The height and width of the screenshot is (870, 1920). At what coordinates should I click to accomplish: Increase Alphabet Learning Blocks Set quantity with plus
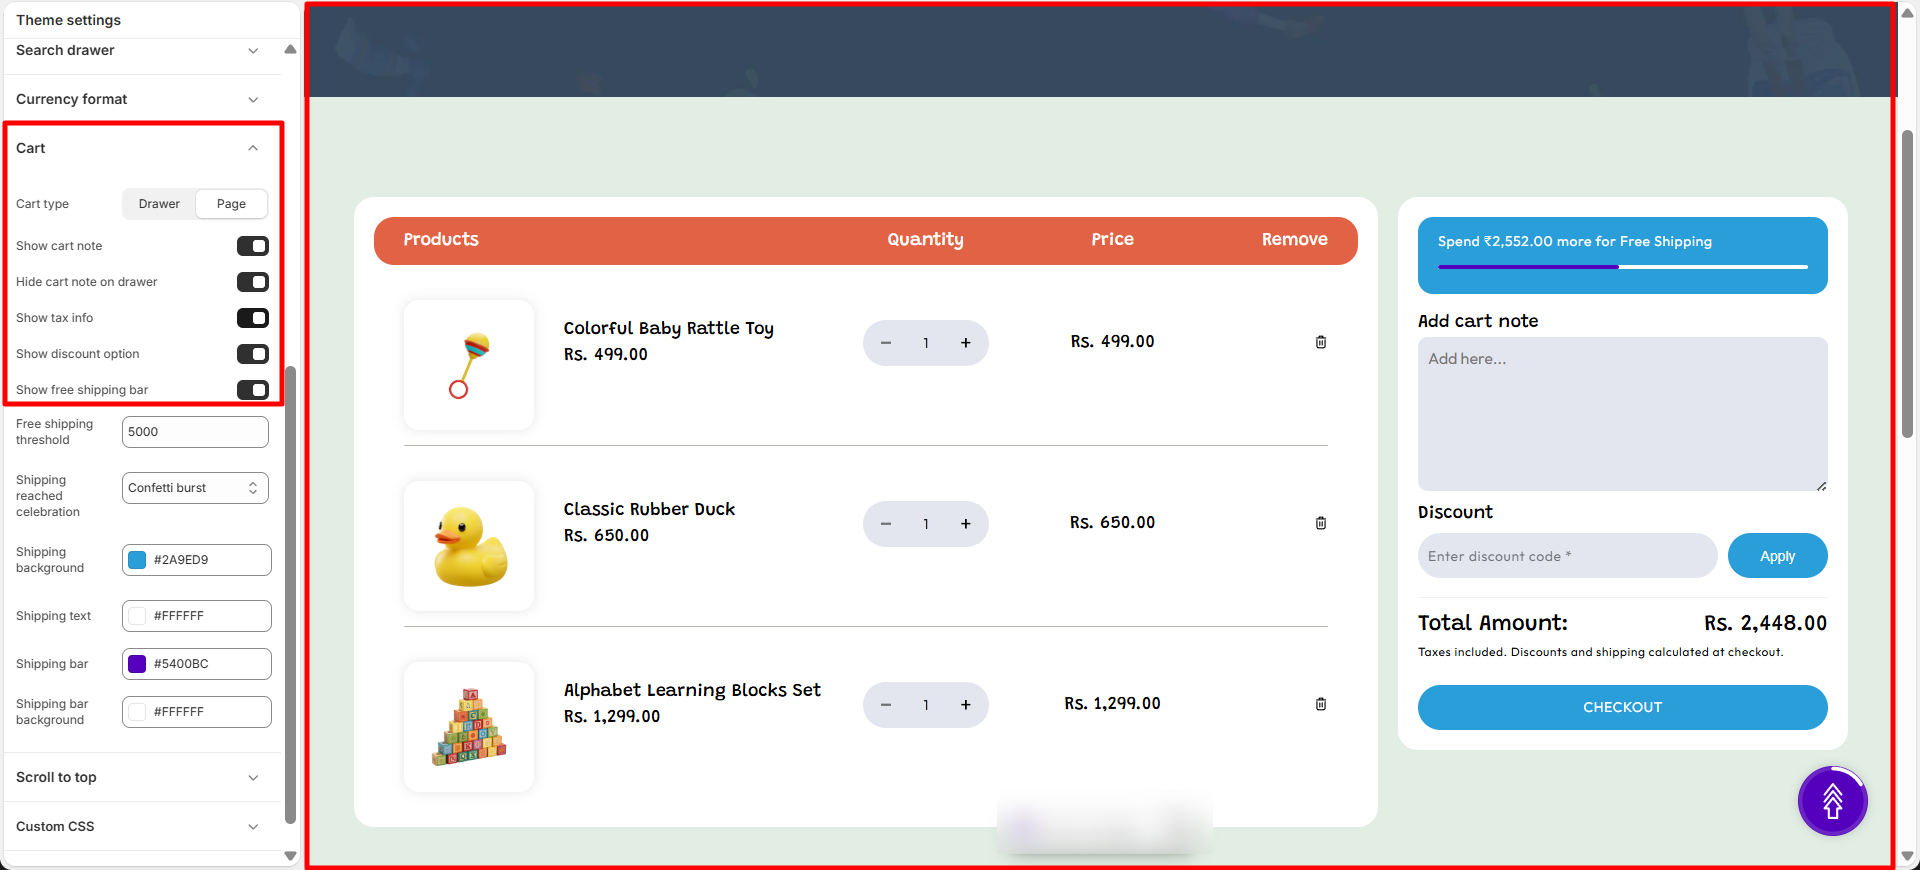point(965,705)
